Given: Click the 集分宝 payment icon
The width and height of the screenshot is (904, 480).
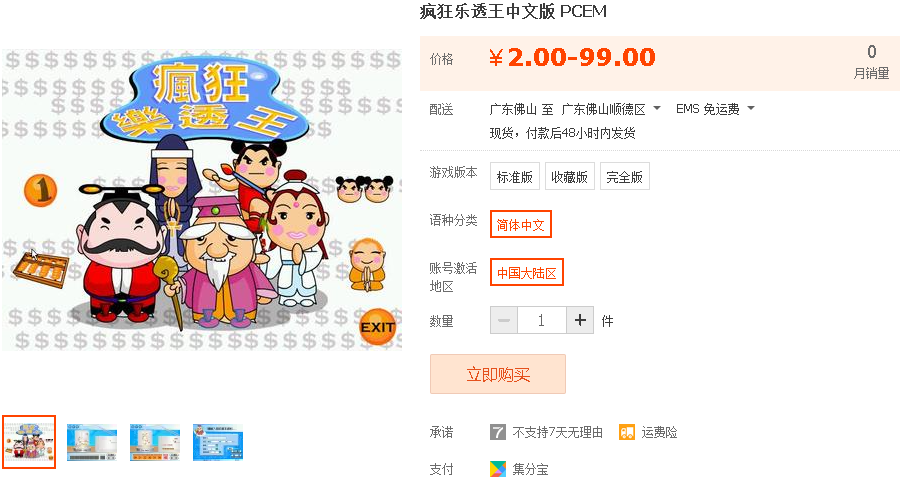Looking at the screenshot, I should tap(498, 469).
